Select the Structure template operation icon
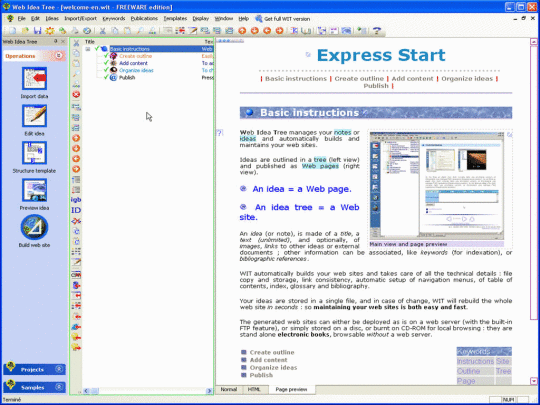 [34, 153]
